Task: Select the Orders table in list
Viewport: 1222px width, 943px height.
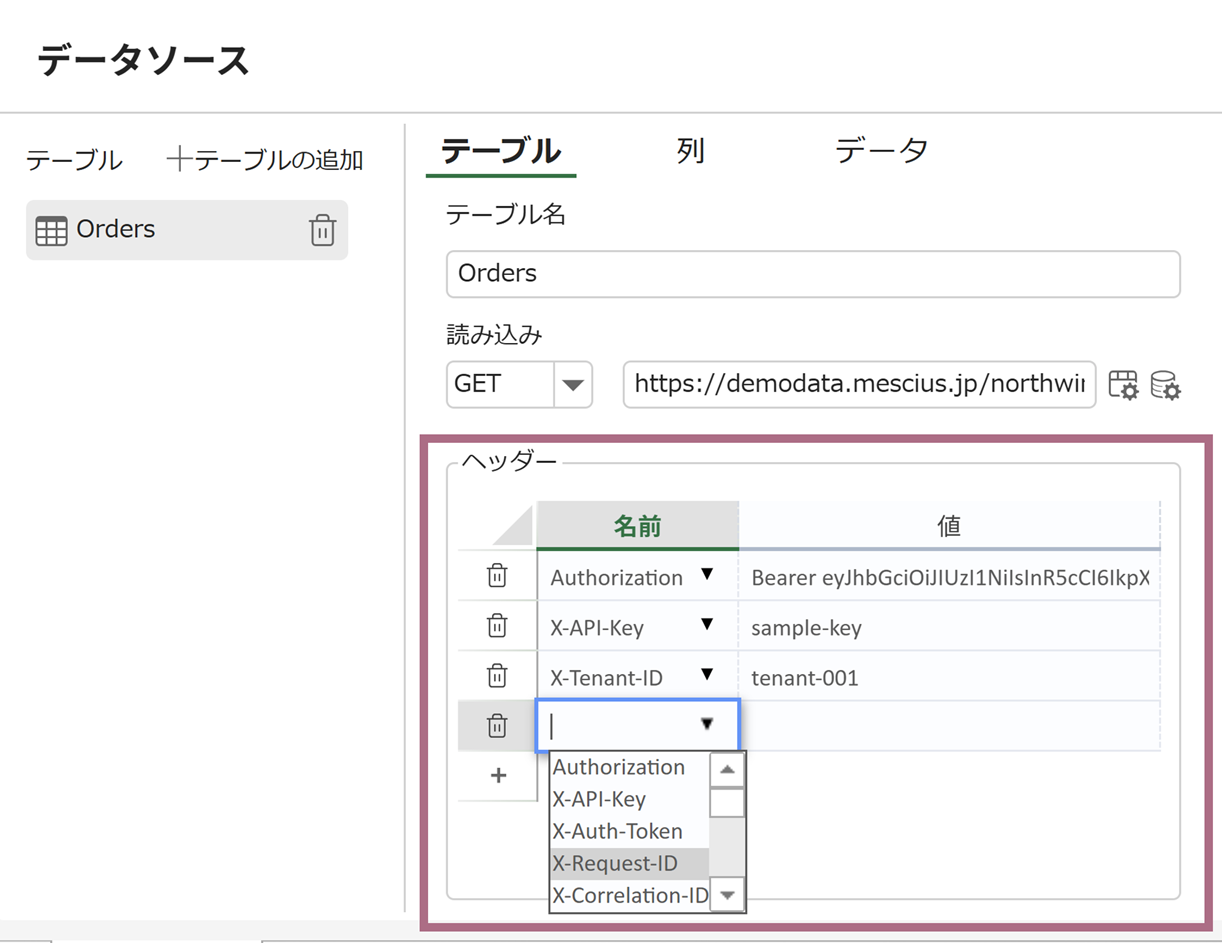Action: tap(187, 230)
